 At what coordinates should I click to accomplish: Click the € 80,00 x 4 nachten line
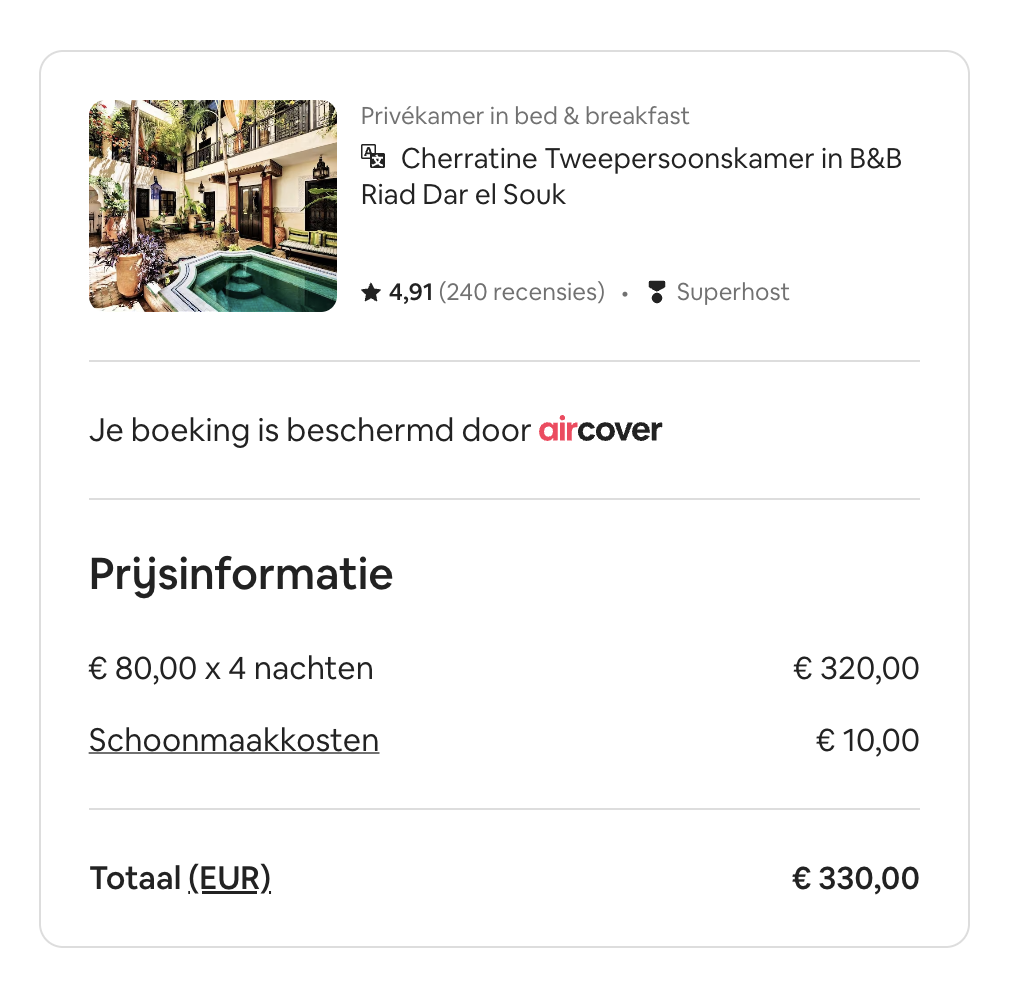click(231, 668)
